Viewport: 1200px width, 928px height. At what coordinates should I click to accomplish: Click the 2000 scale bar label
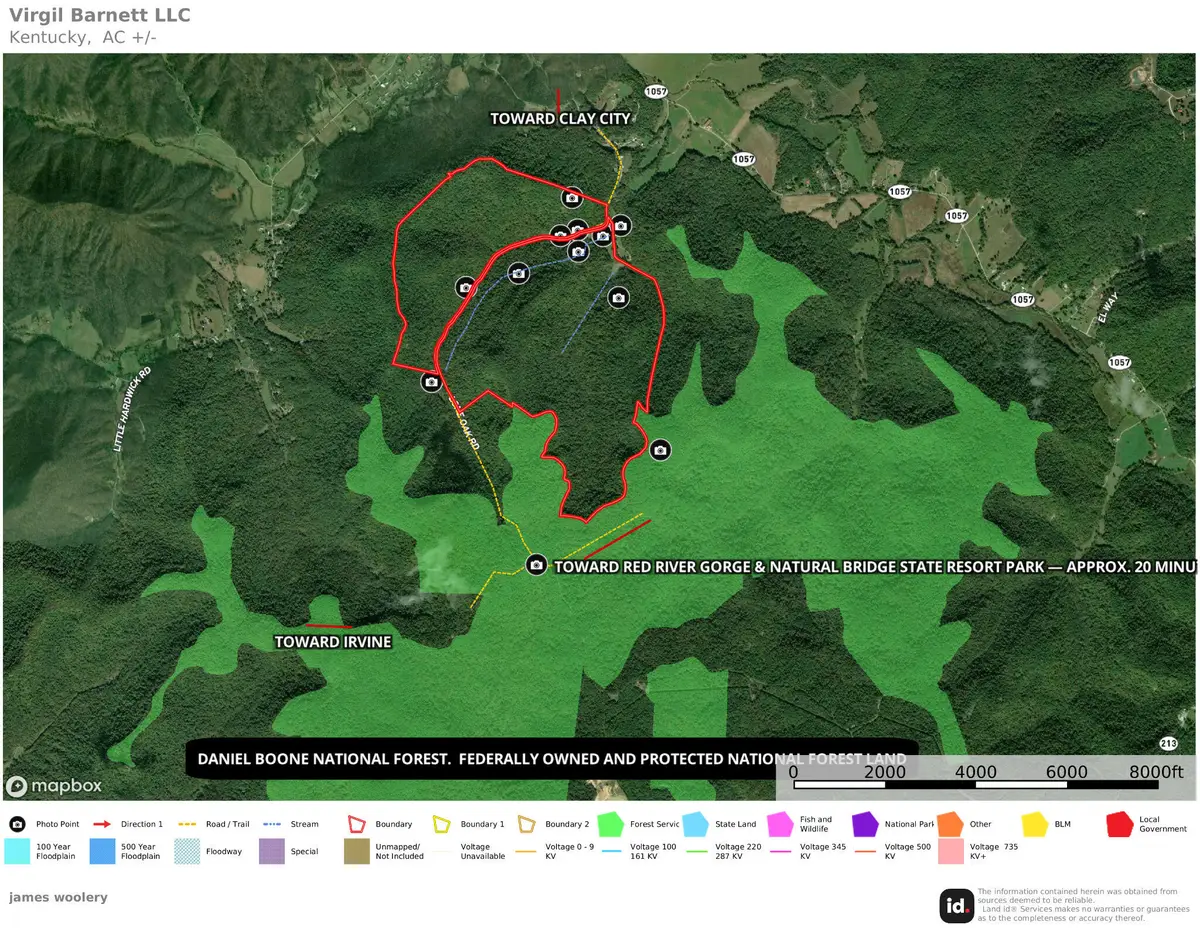[885, 772]
